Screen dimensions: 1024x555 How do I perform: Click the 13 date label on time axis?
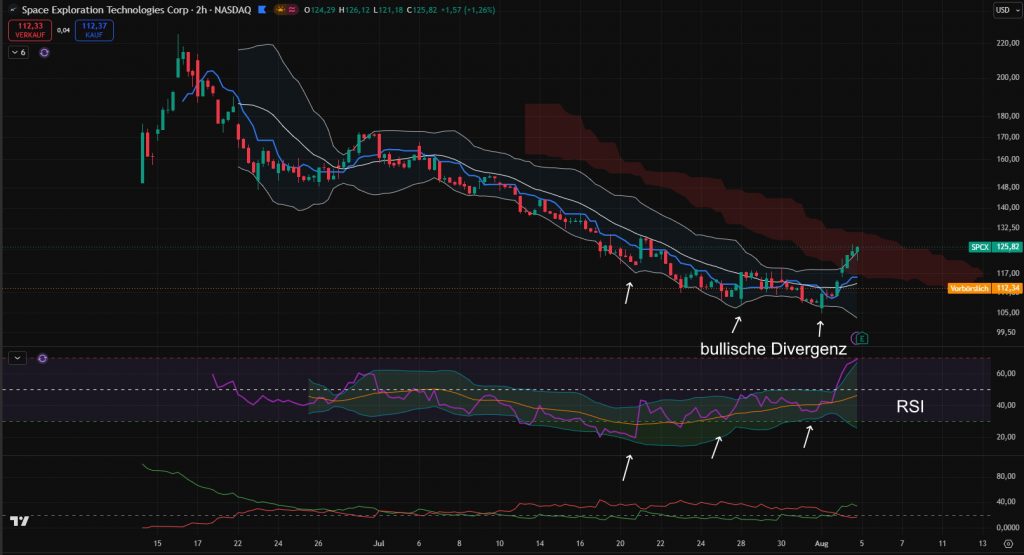point(983,543)
